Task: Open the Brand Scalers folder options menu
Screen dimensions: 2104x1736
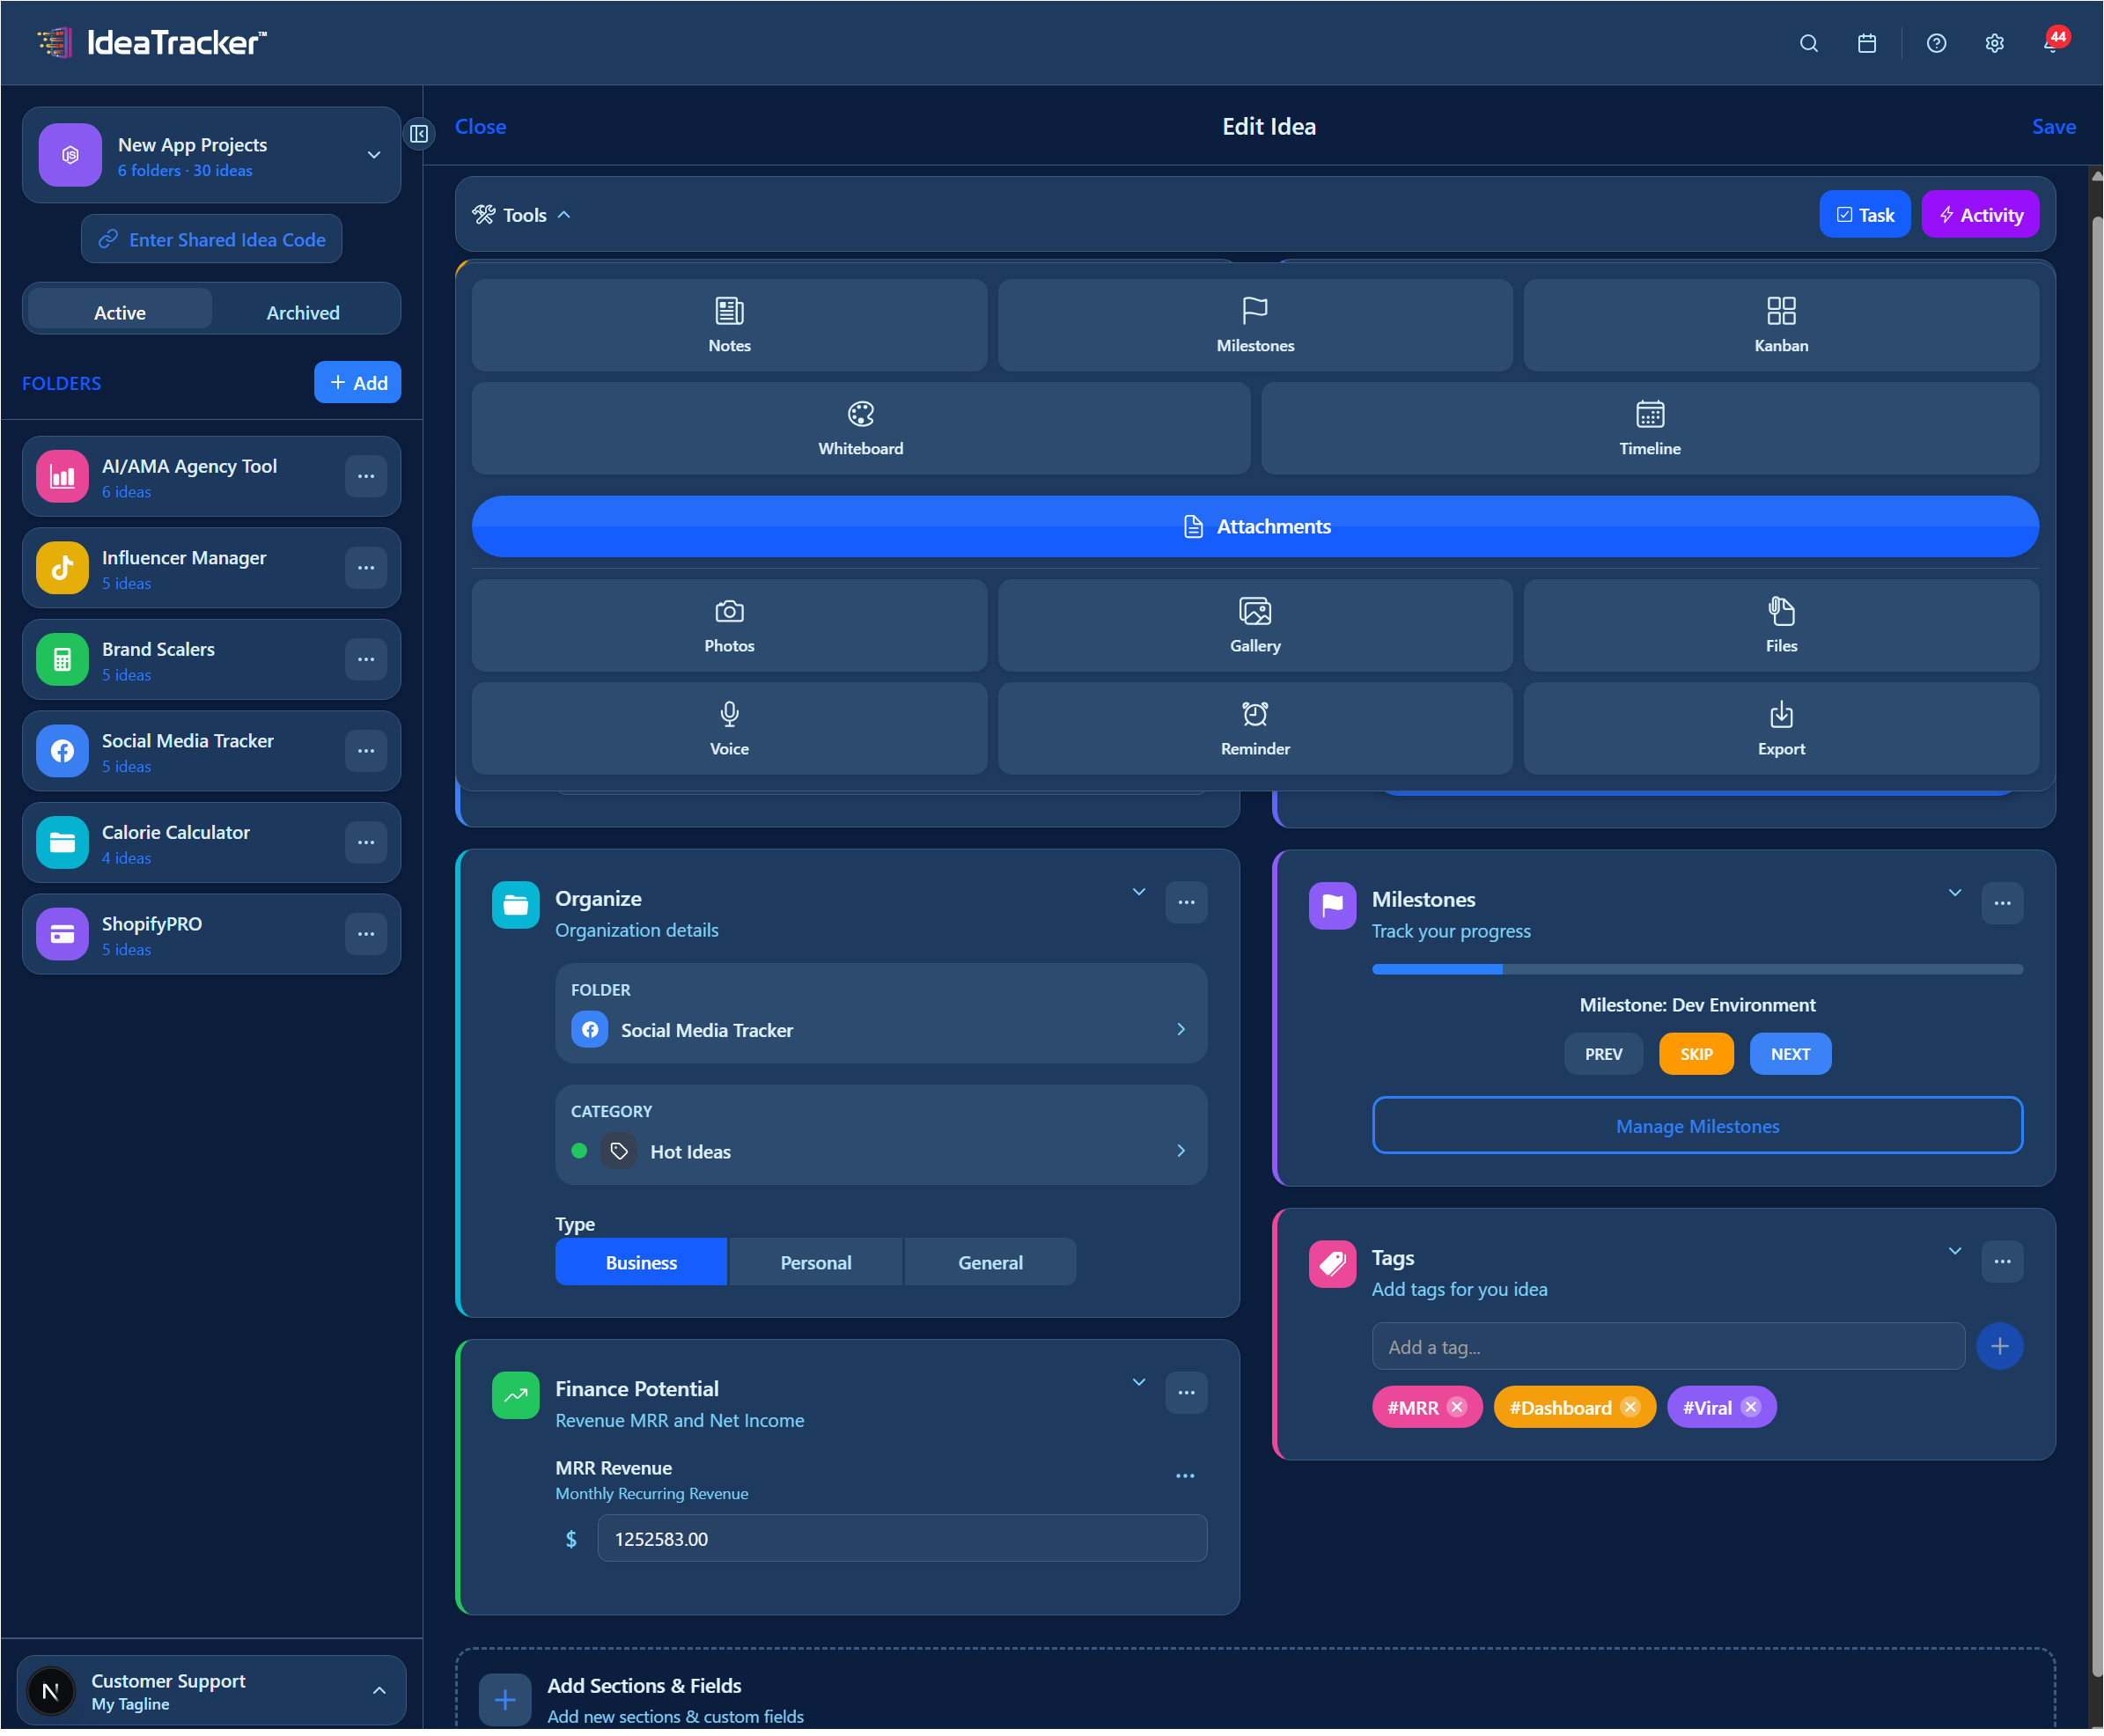Action: (366, 659)
